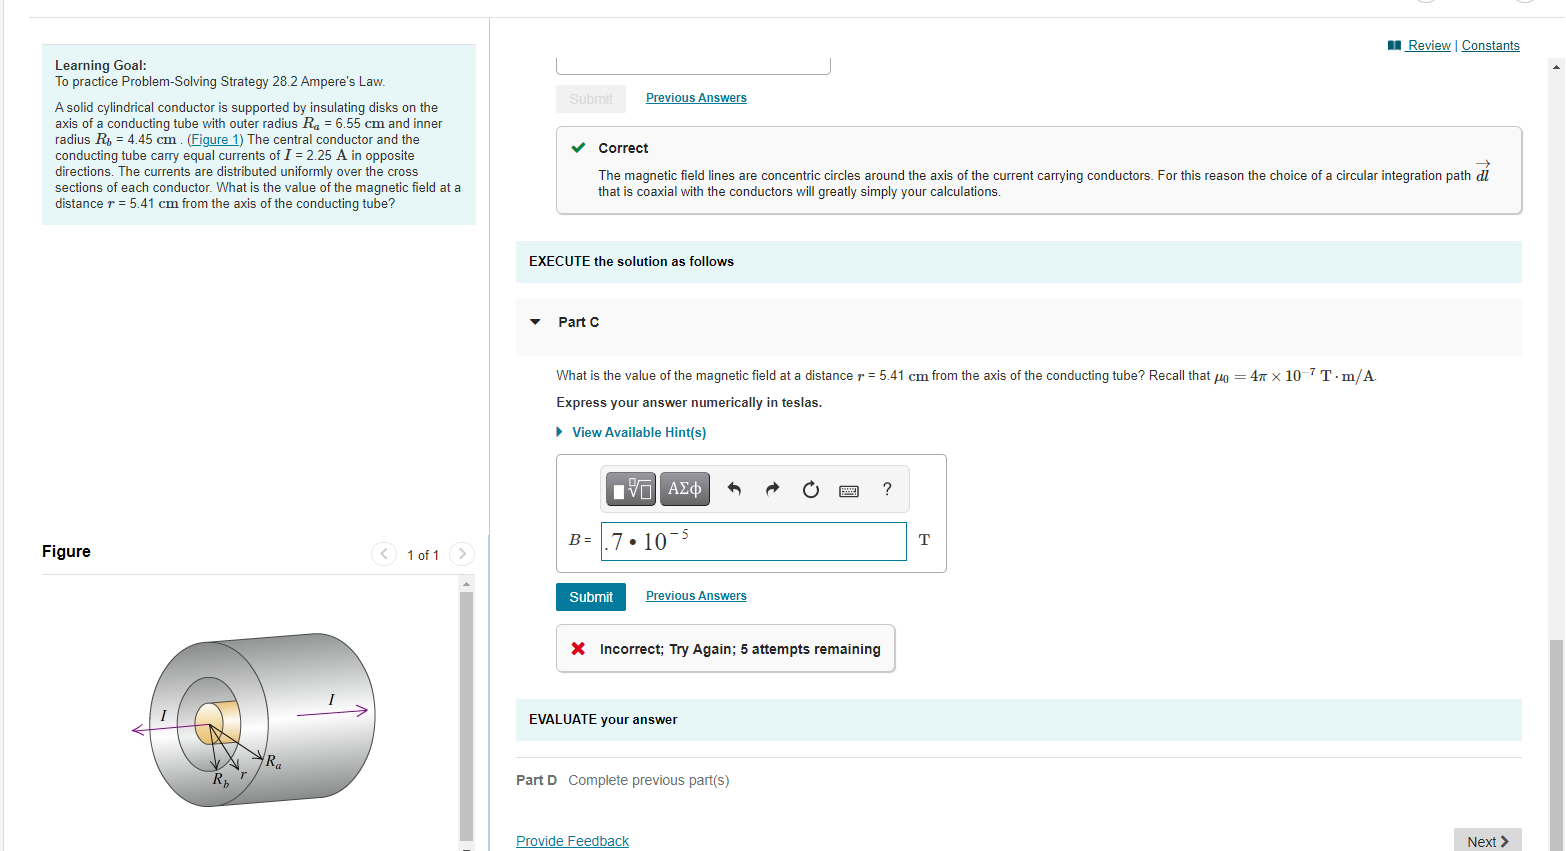Image resolution: width=1566 pixels, height=851 pixels.
Task: Open the Figure 1 link in the problem statement
Action: [x=215, y=139]
